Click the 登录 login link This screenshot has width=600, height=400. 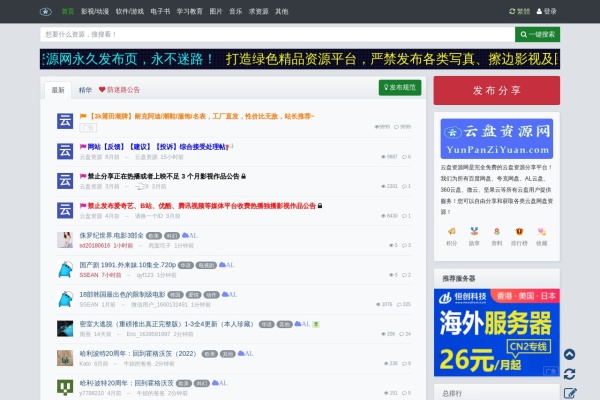tap(547, 11)
